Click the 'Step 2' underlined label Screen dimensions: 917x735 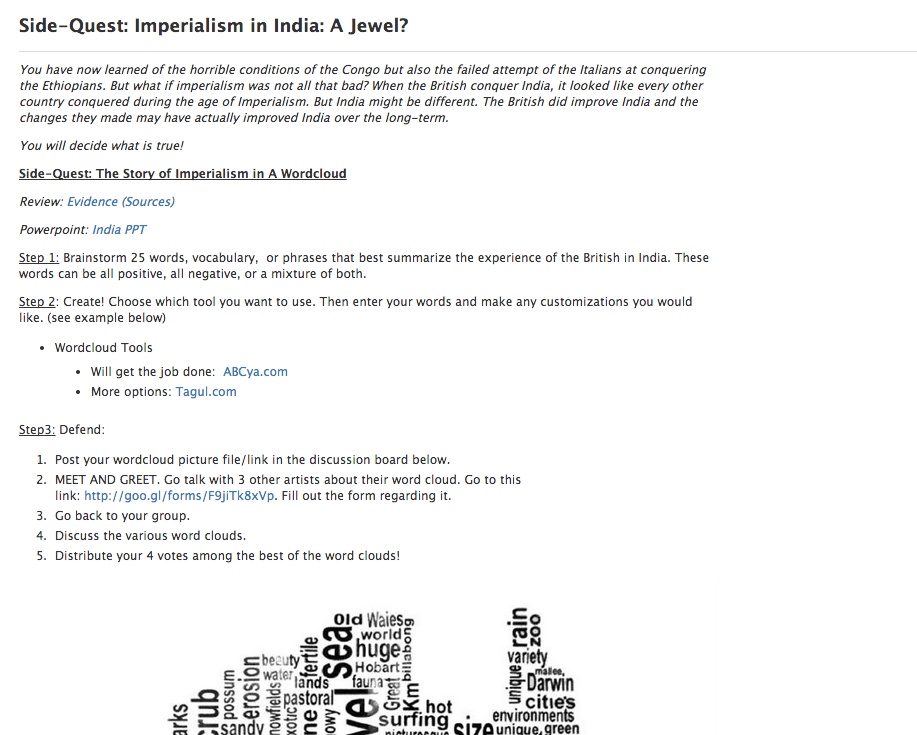(x=37, y=302)
